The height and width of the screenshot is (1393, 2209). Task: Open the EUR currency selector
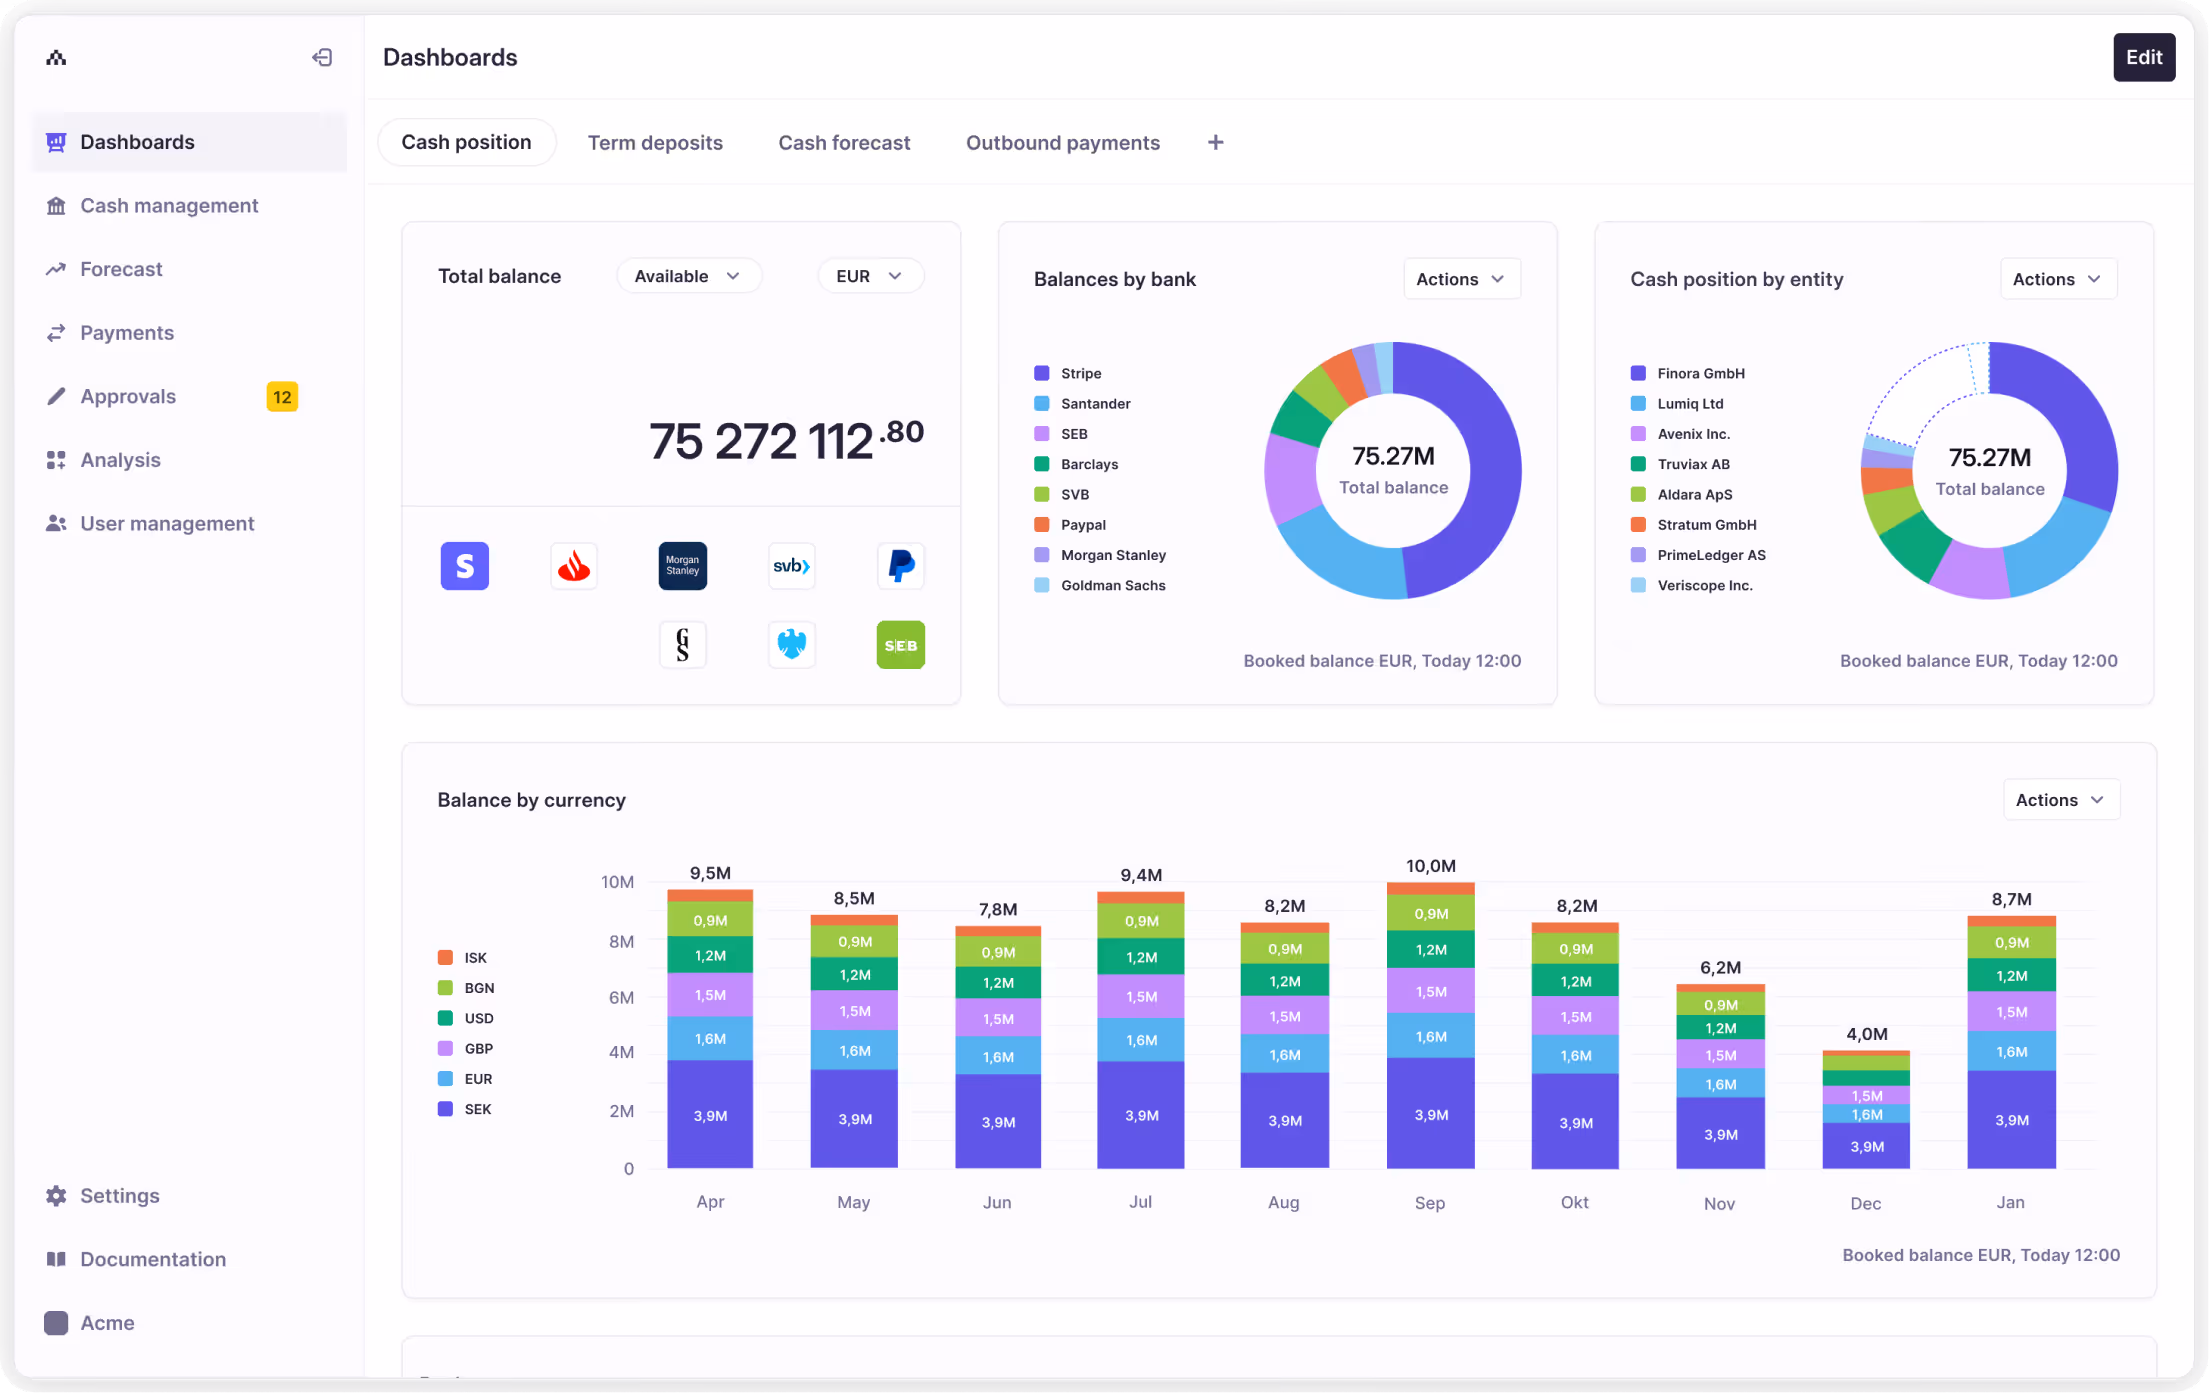coord(870,275)
